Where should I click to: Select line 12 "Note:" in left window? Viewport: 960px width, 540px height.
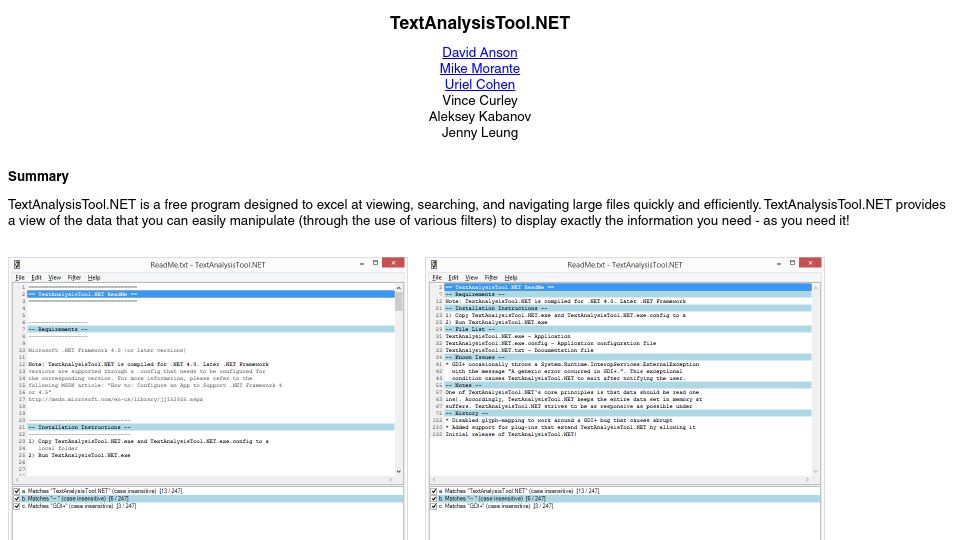click(x=148, y=364)
